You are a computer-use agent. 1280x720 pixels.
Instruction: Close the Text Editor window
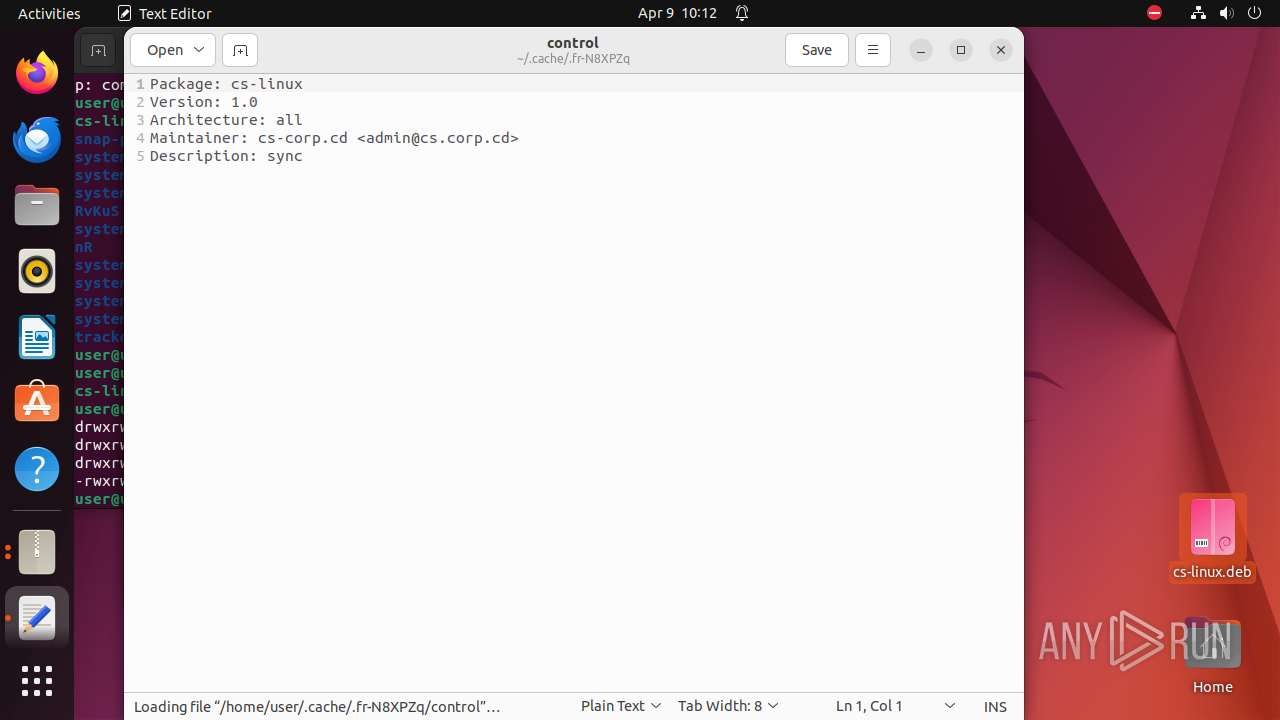1001,50
